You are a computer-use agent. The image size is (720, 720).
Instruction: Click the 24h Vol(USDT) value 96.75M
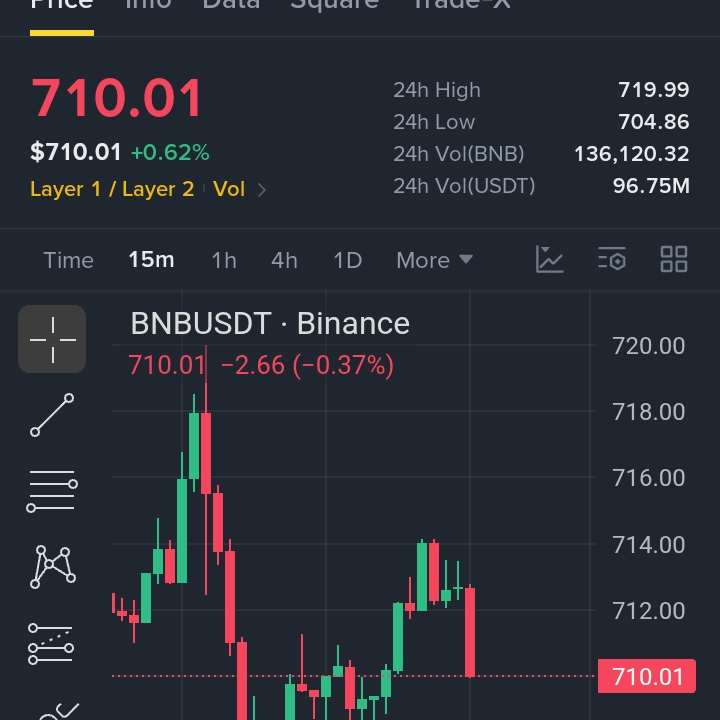pos(651,186)
